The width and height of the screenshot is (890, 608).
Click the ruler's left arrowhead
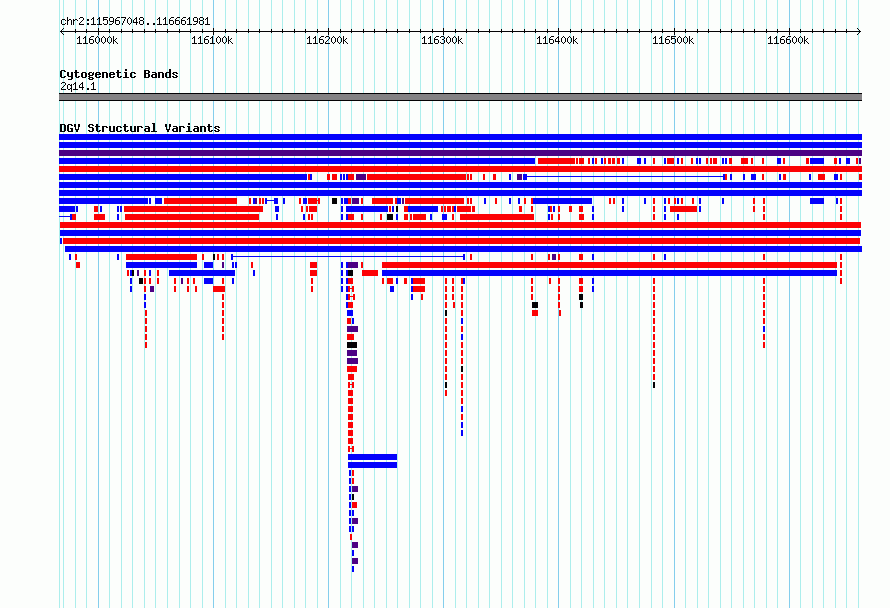tap(62, 31)
